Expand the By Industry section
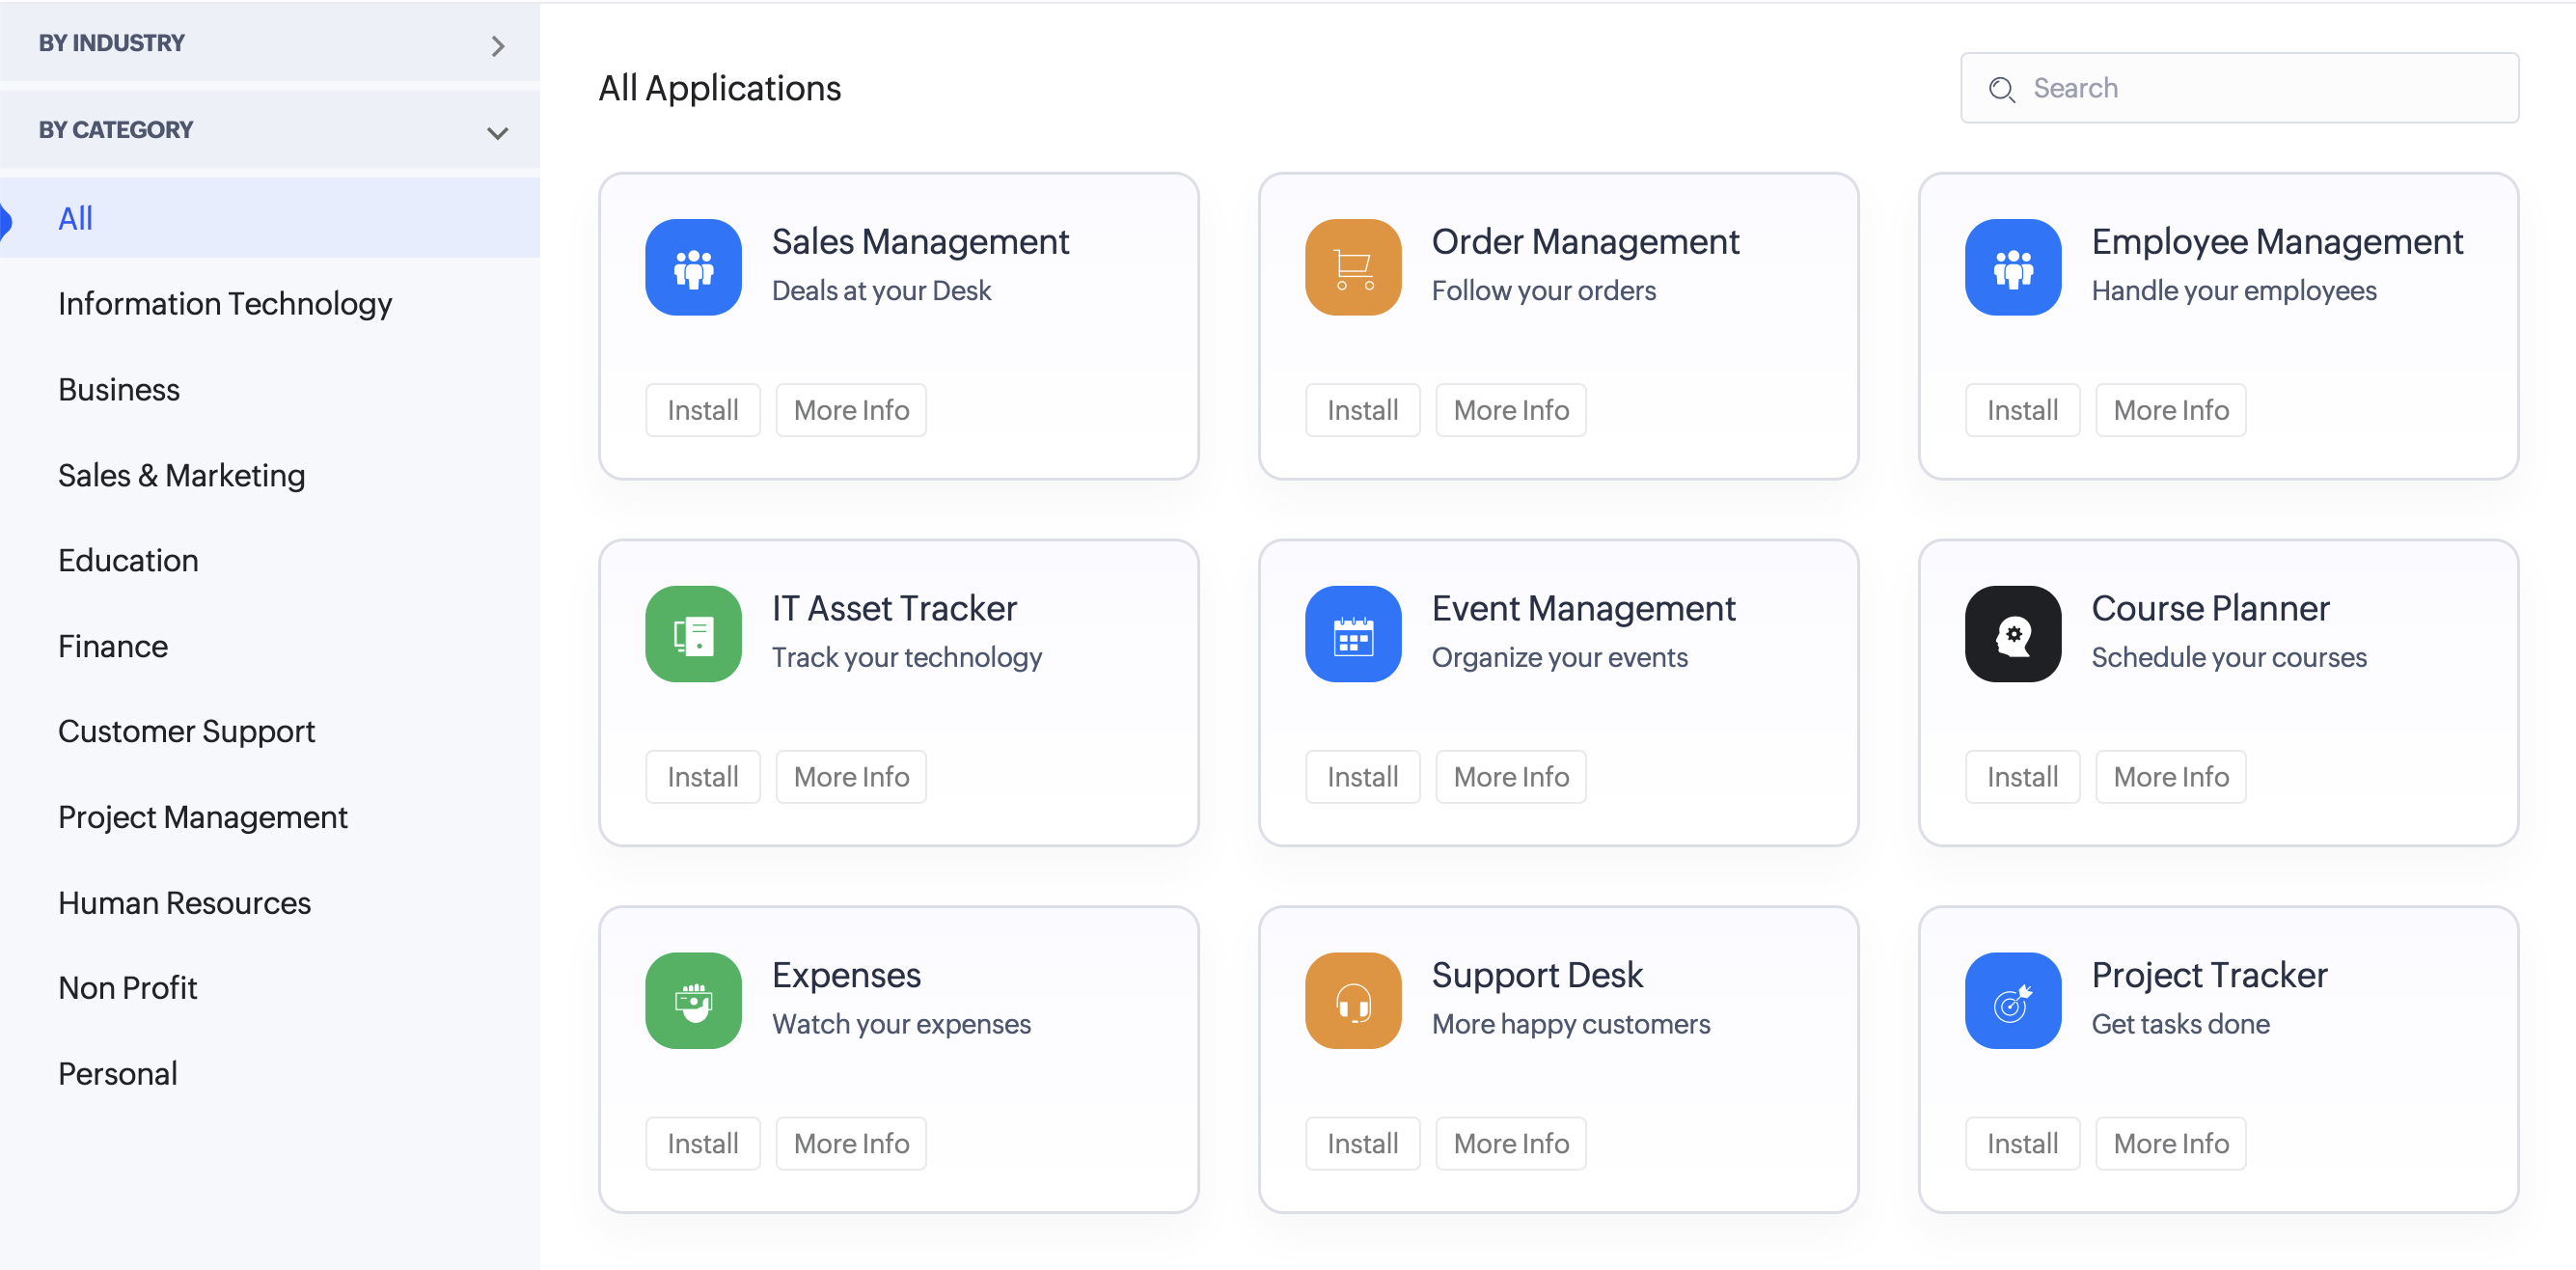2576x1270 pixels. pos(497,45)
